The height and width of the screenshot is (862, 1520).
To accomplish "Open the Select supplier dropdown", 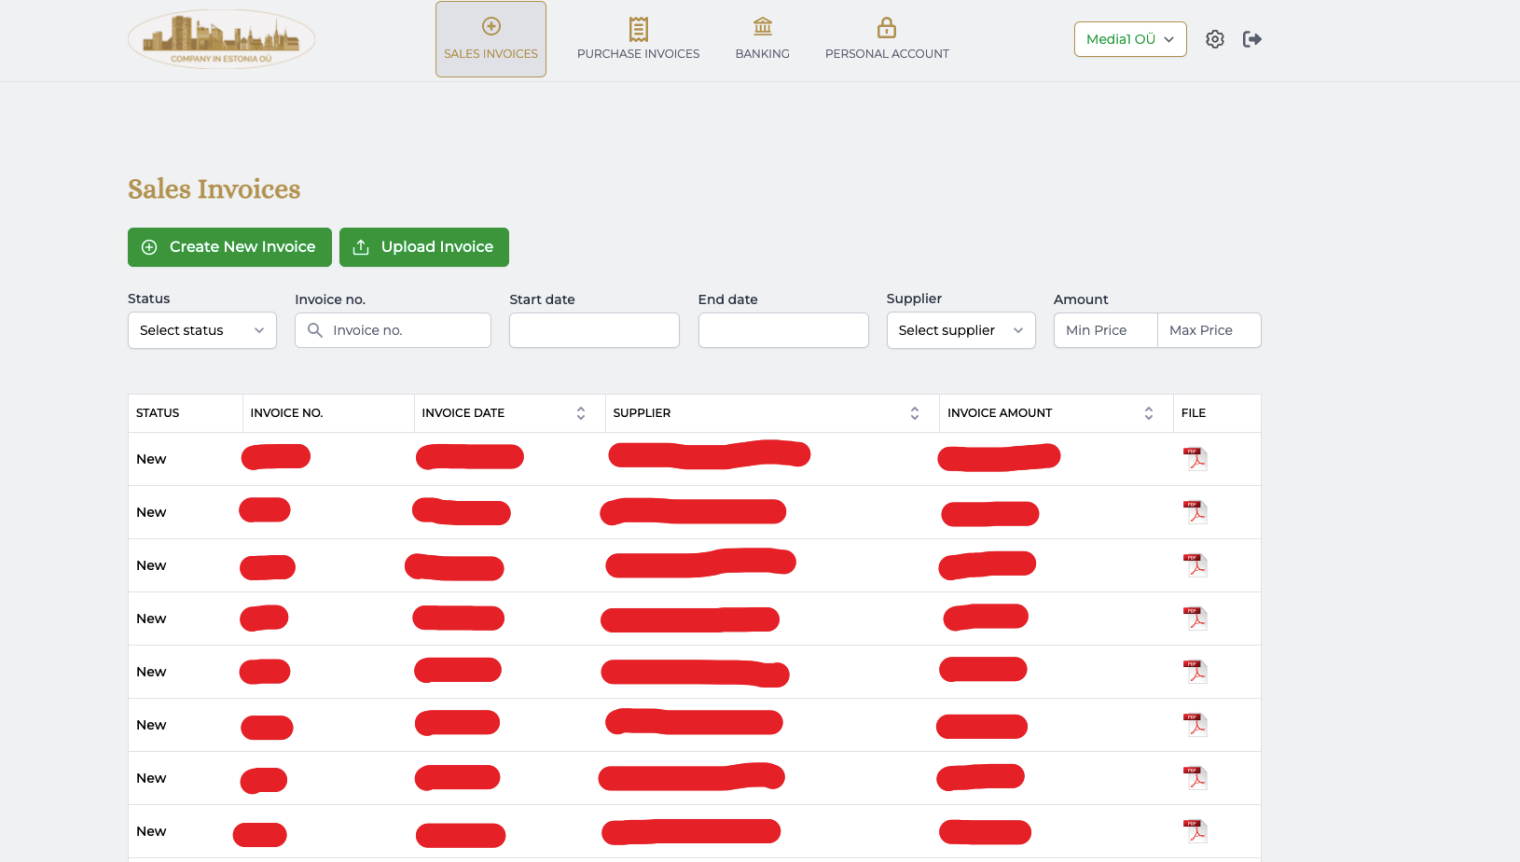I will pyautogui.click(x=960, y=329).
